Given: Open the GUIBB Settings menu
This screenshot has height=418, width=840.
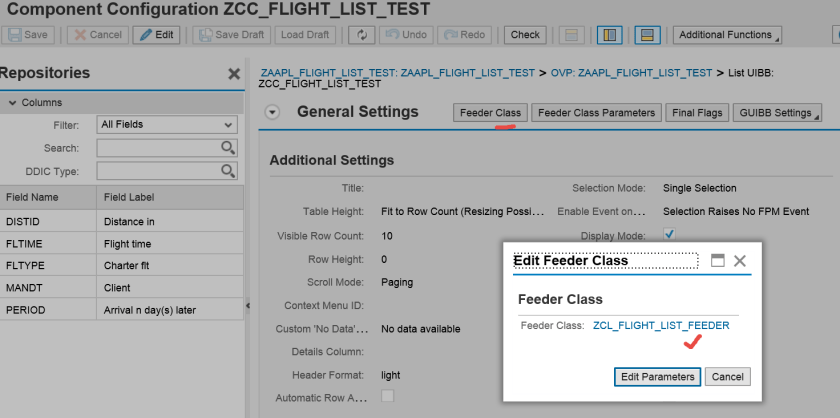Looking at the screenshot, I should 778,113.
